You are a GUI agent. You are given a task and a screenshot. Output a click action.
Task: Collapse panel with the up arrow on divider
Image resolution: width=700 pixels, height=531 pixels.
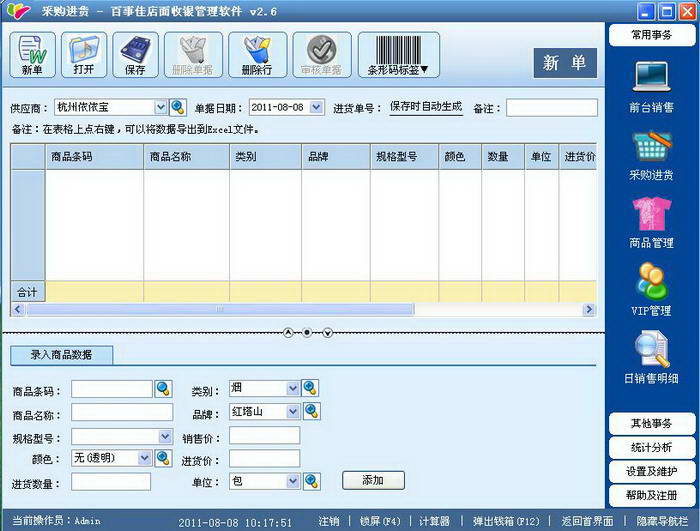pos(288,333)
